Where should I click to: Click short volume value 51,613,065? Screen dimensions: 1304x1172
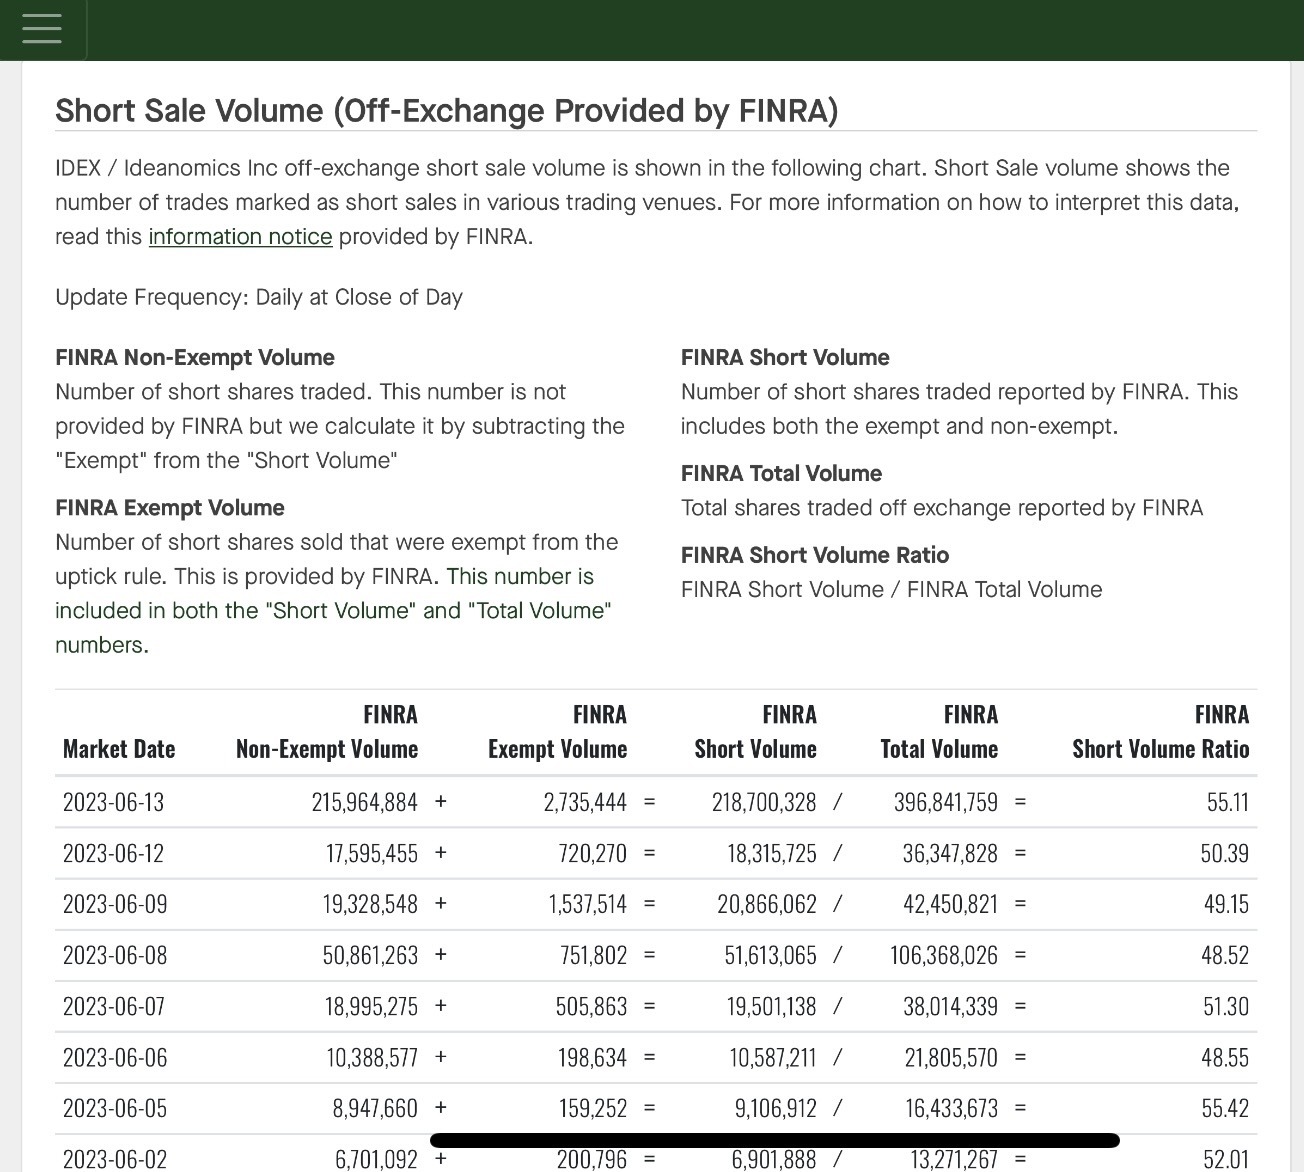[771, 956]
